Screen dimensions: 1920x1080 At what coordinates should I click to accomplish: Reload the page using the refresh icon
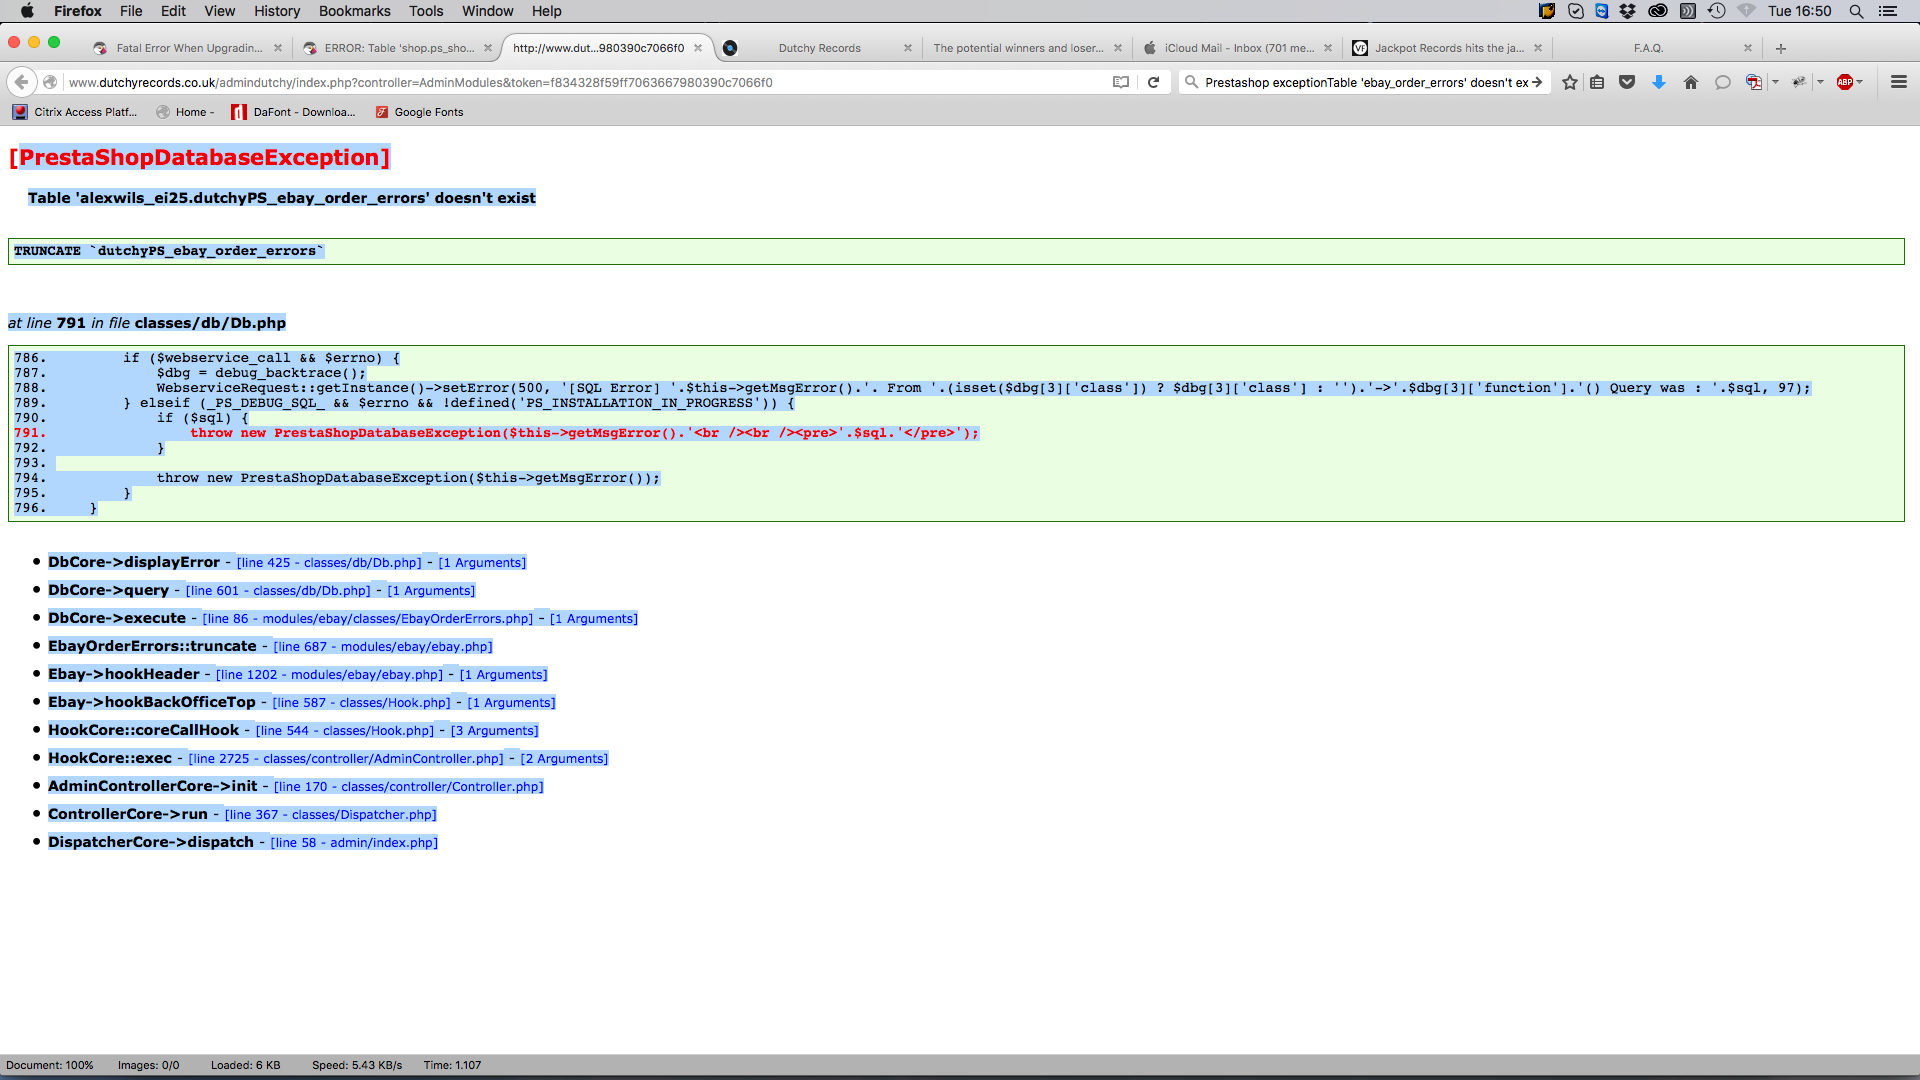1153,82
